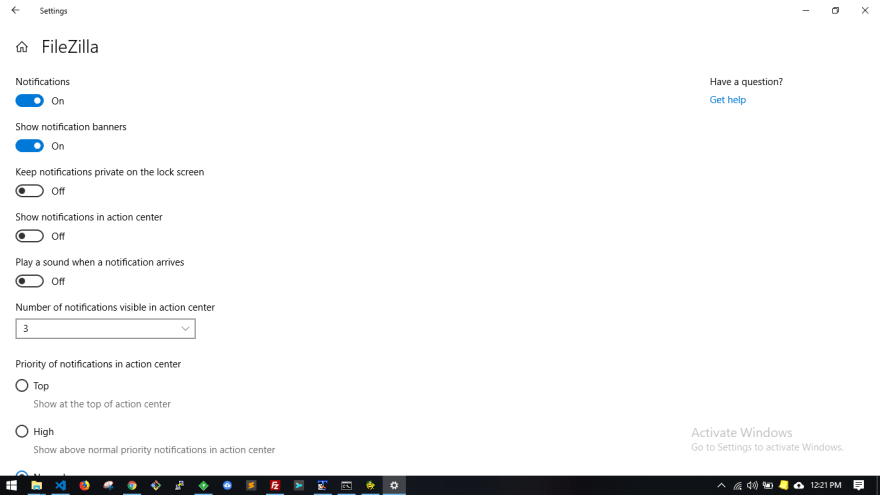Open the Wi-Fi network tray icon
Screen dimensions: 880x495
(x=737, y=485)
